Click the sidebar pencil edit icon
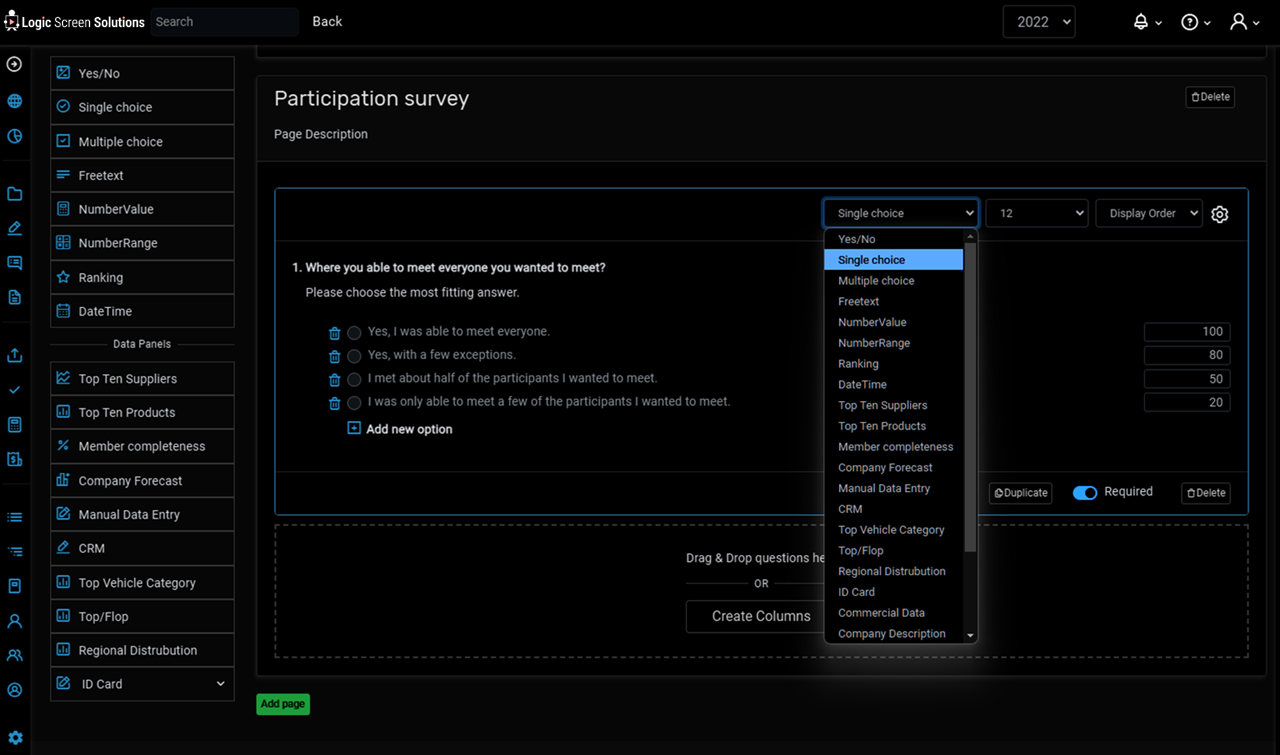Screen dimensions: 1280x755 click(x=14, y=228)
